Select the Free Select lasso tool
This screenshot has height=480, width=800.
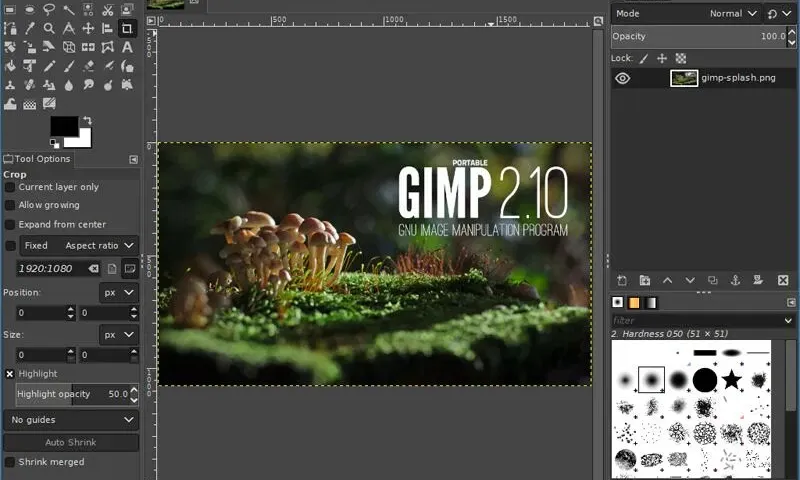click(49, 9)
